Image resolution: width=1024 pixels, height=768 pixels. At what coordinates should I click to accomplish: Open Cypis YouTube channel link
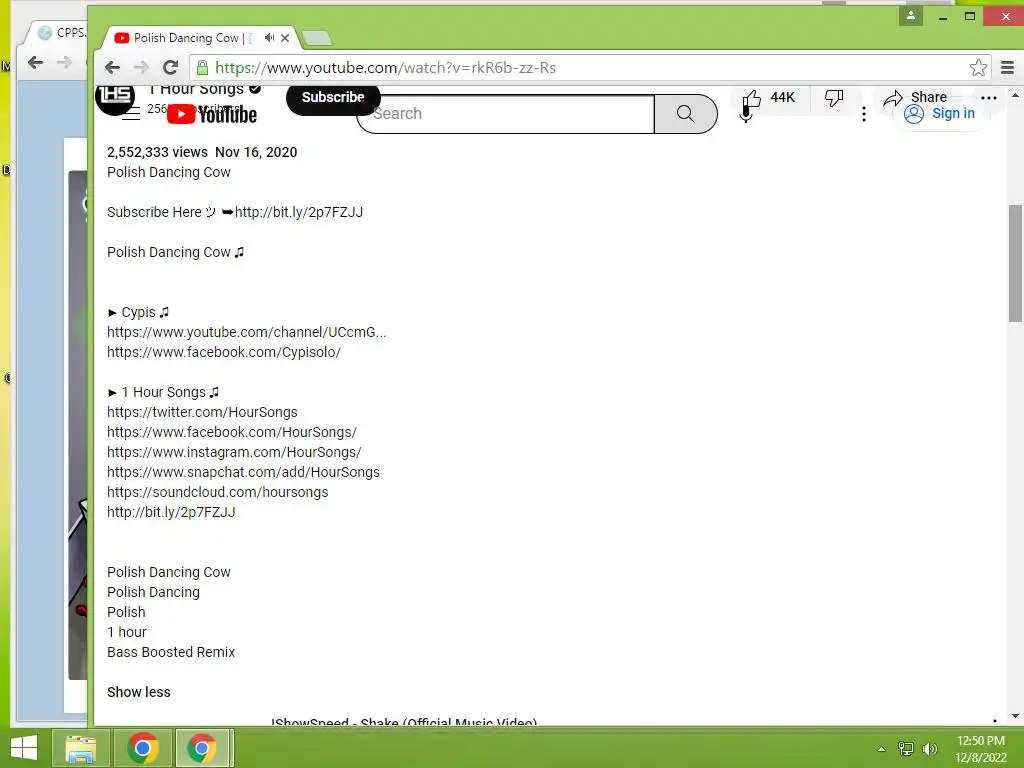pyautogui.click(x=246, y=332)
